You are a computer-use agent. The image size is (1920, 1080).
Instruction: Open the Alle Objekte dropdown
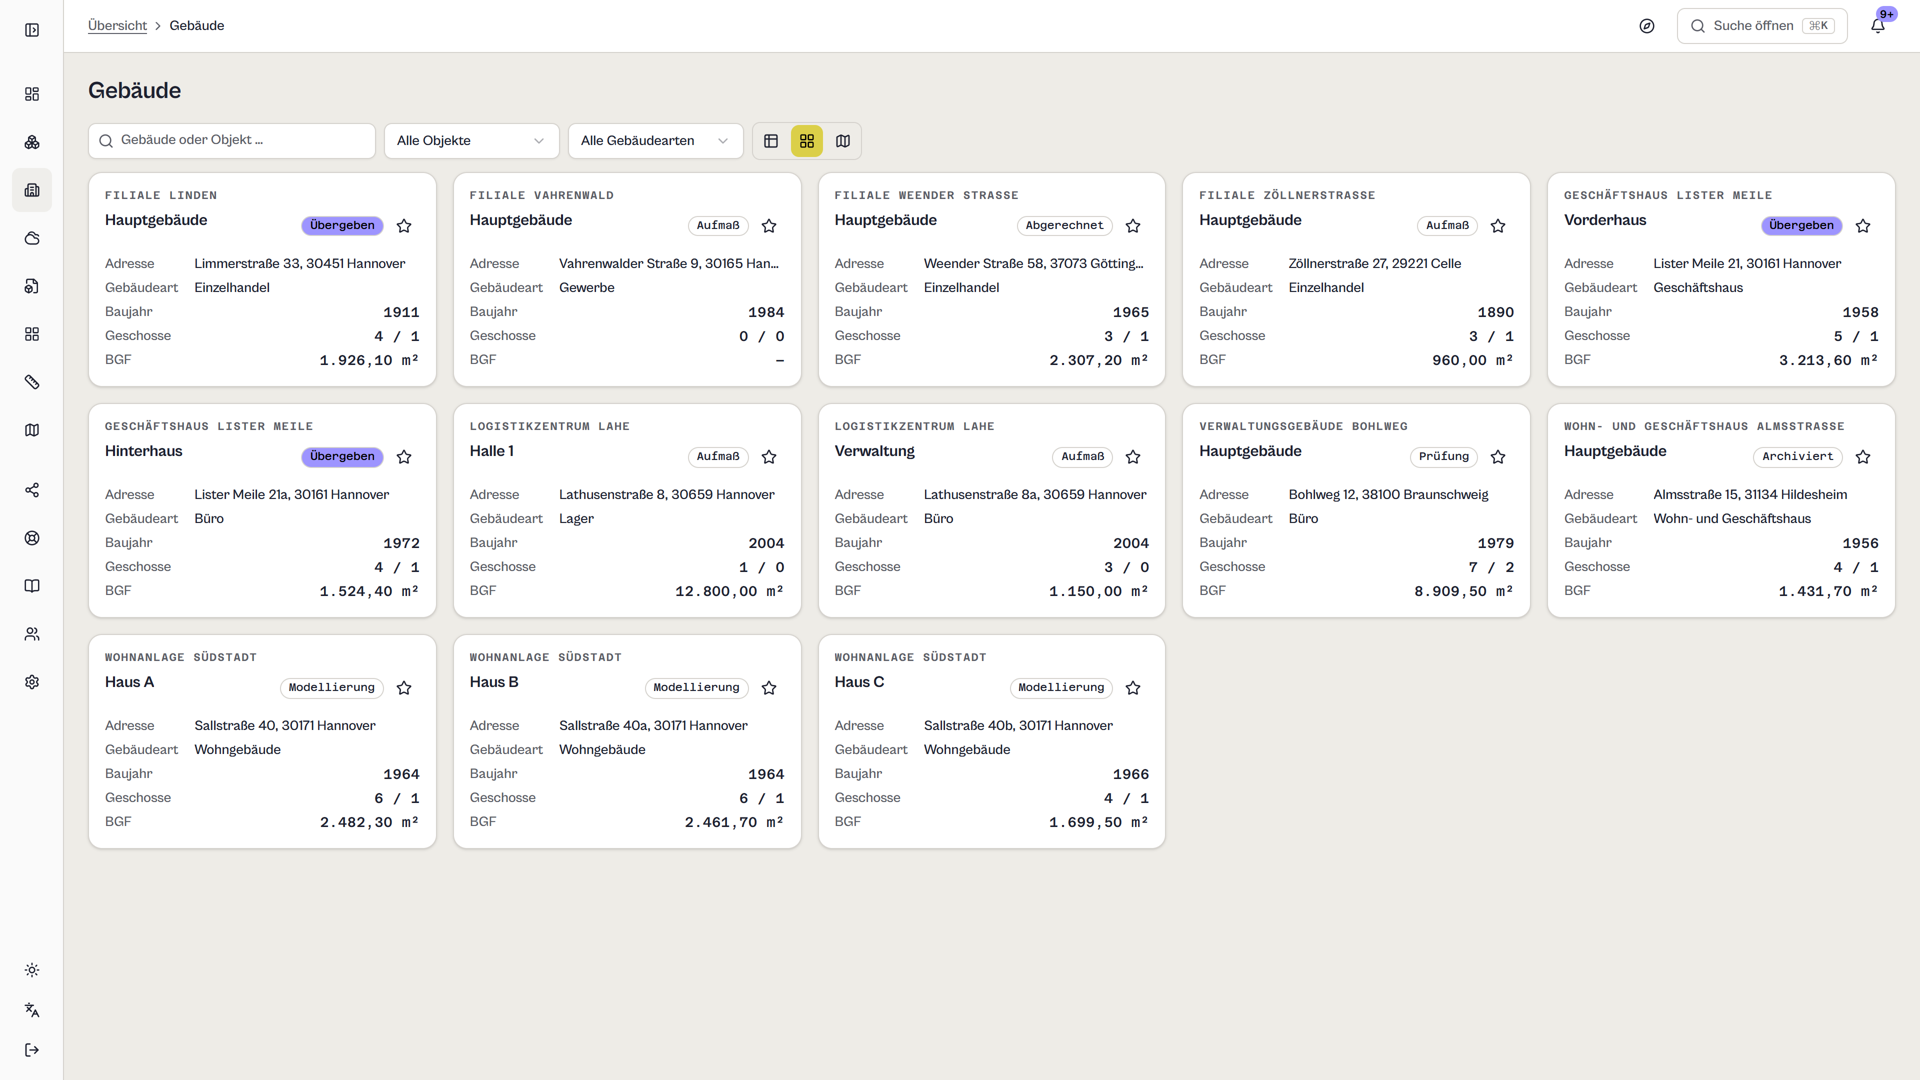pos(471,141)
